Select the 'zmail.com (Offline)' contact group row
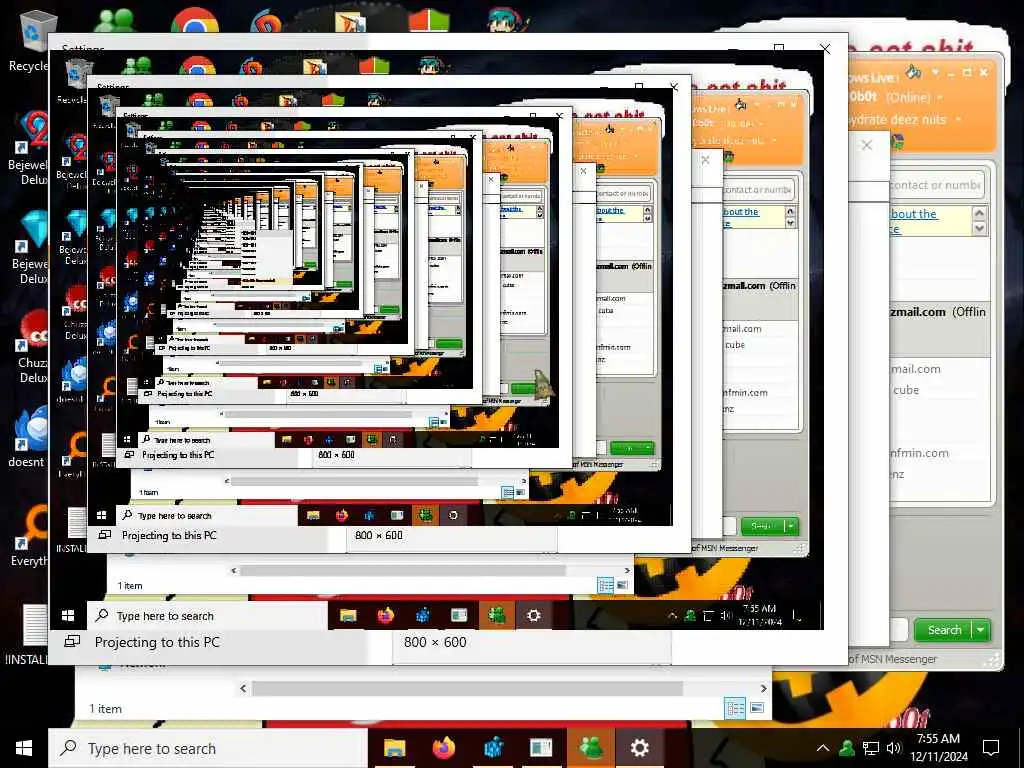1024x768 pixels. pos(938,312)
